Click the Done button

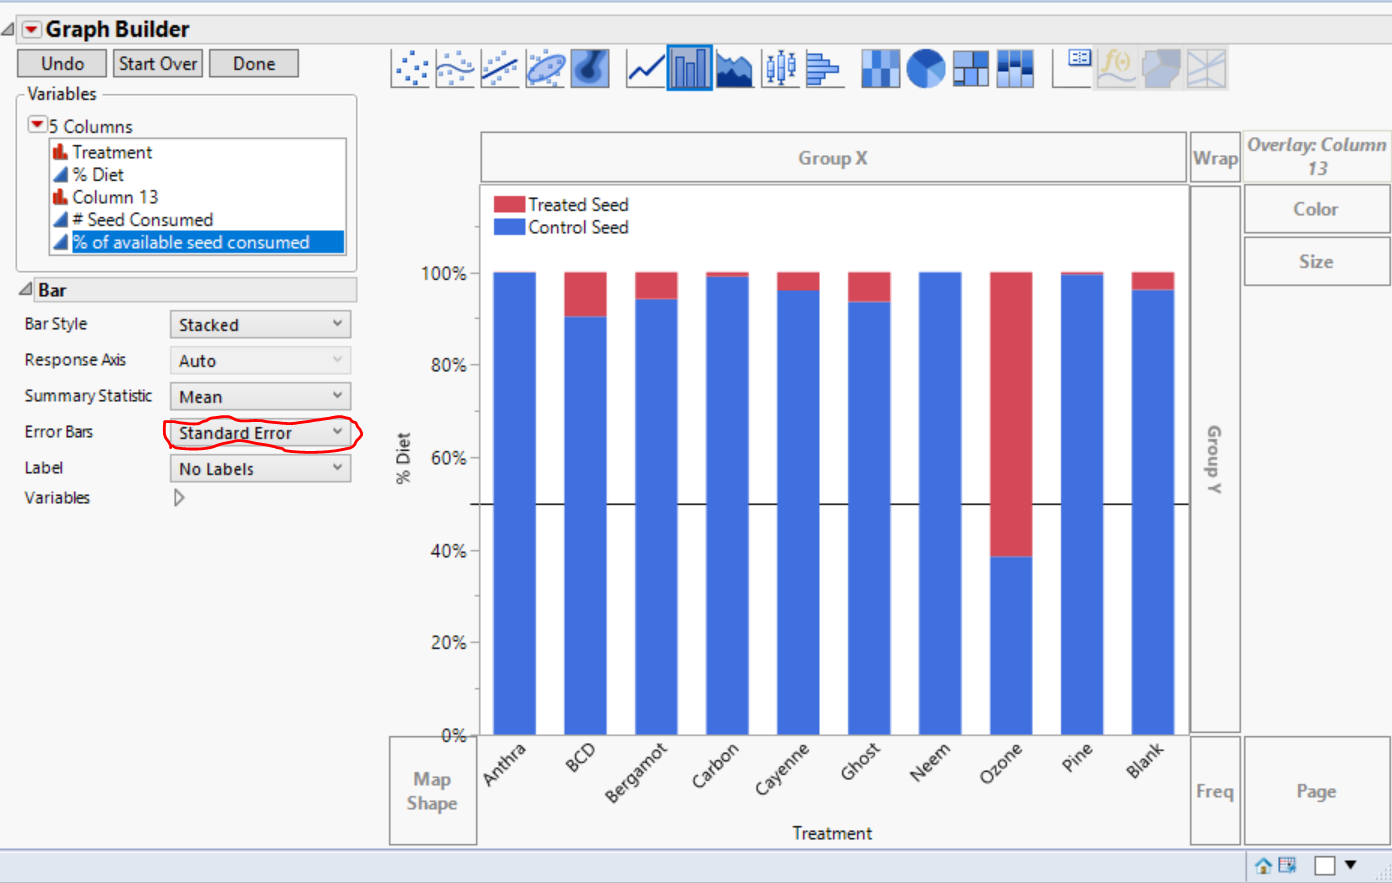click(254, 64)
